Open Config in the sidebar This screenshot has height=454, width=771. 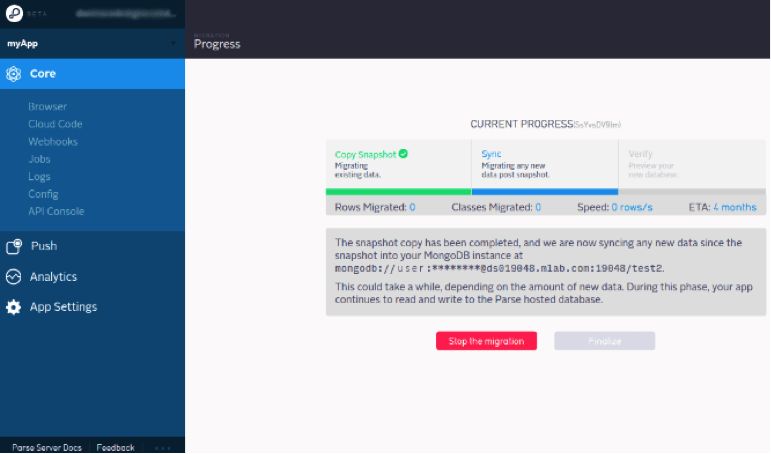[x=43, y=194]
